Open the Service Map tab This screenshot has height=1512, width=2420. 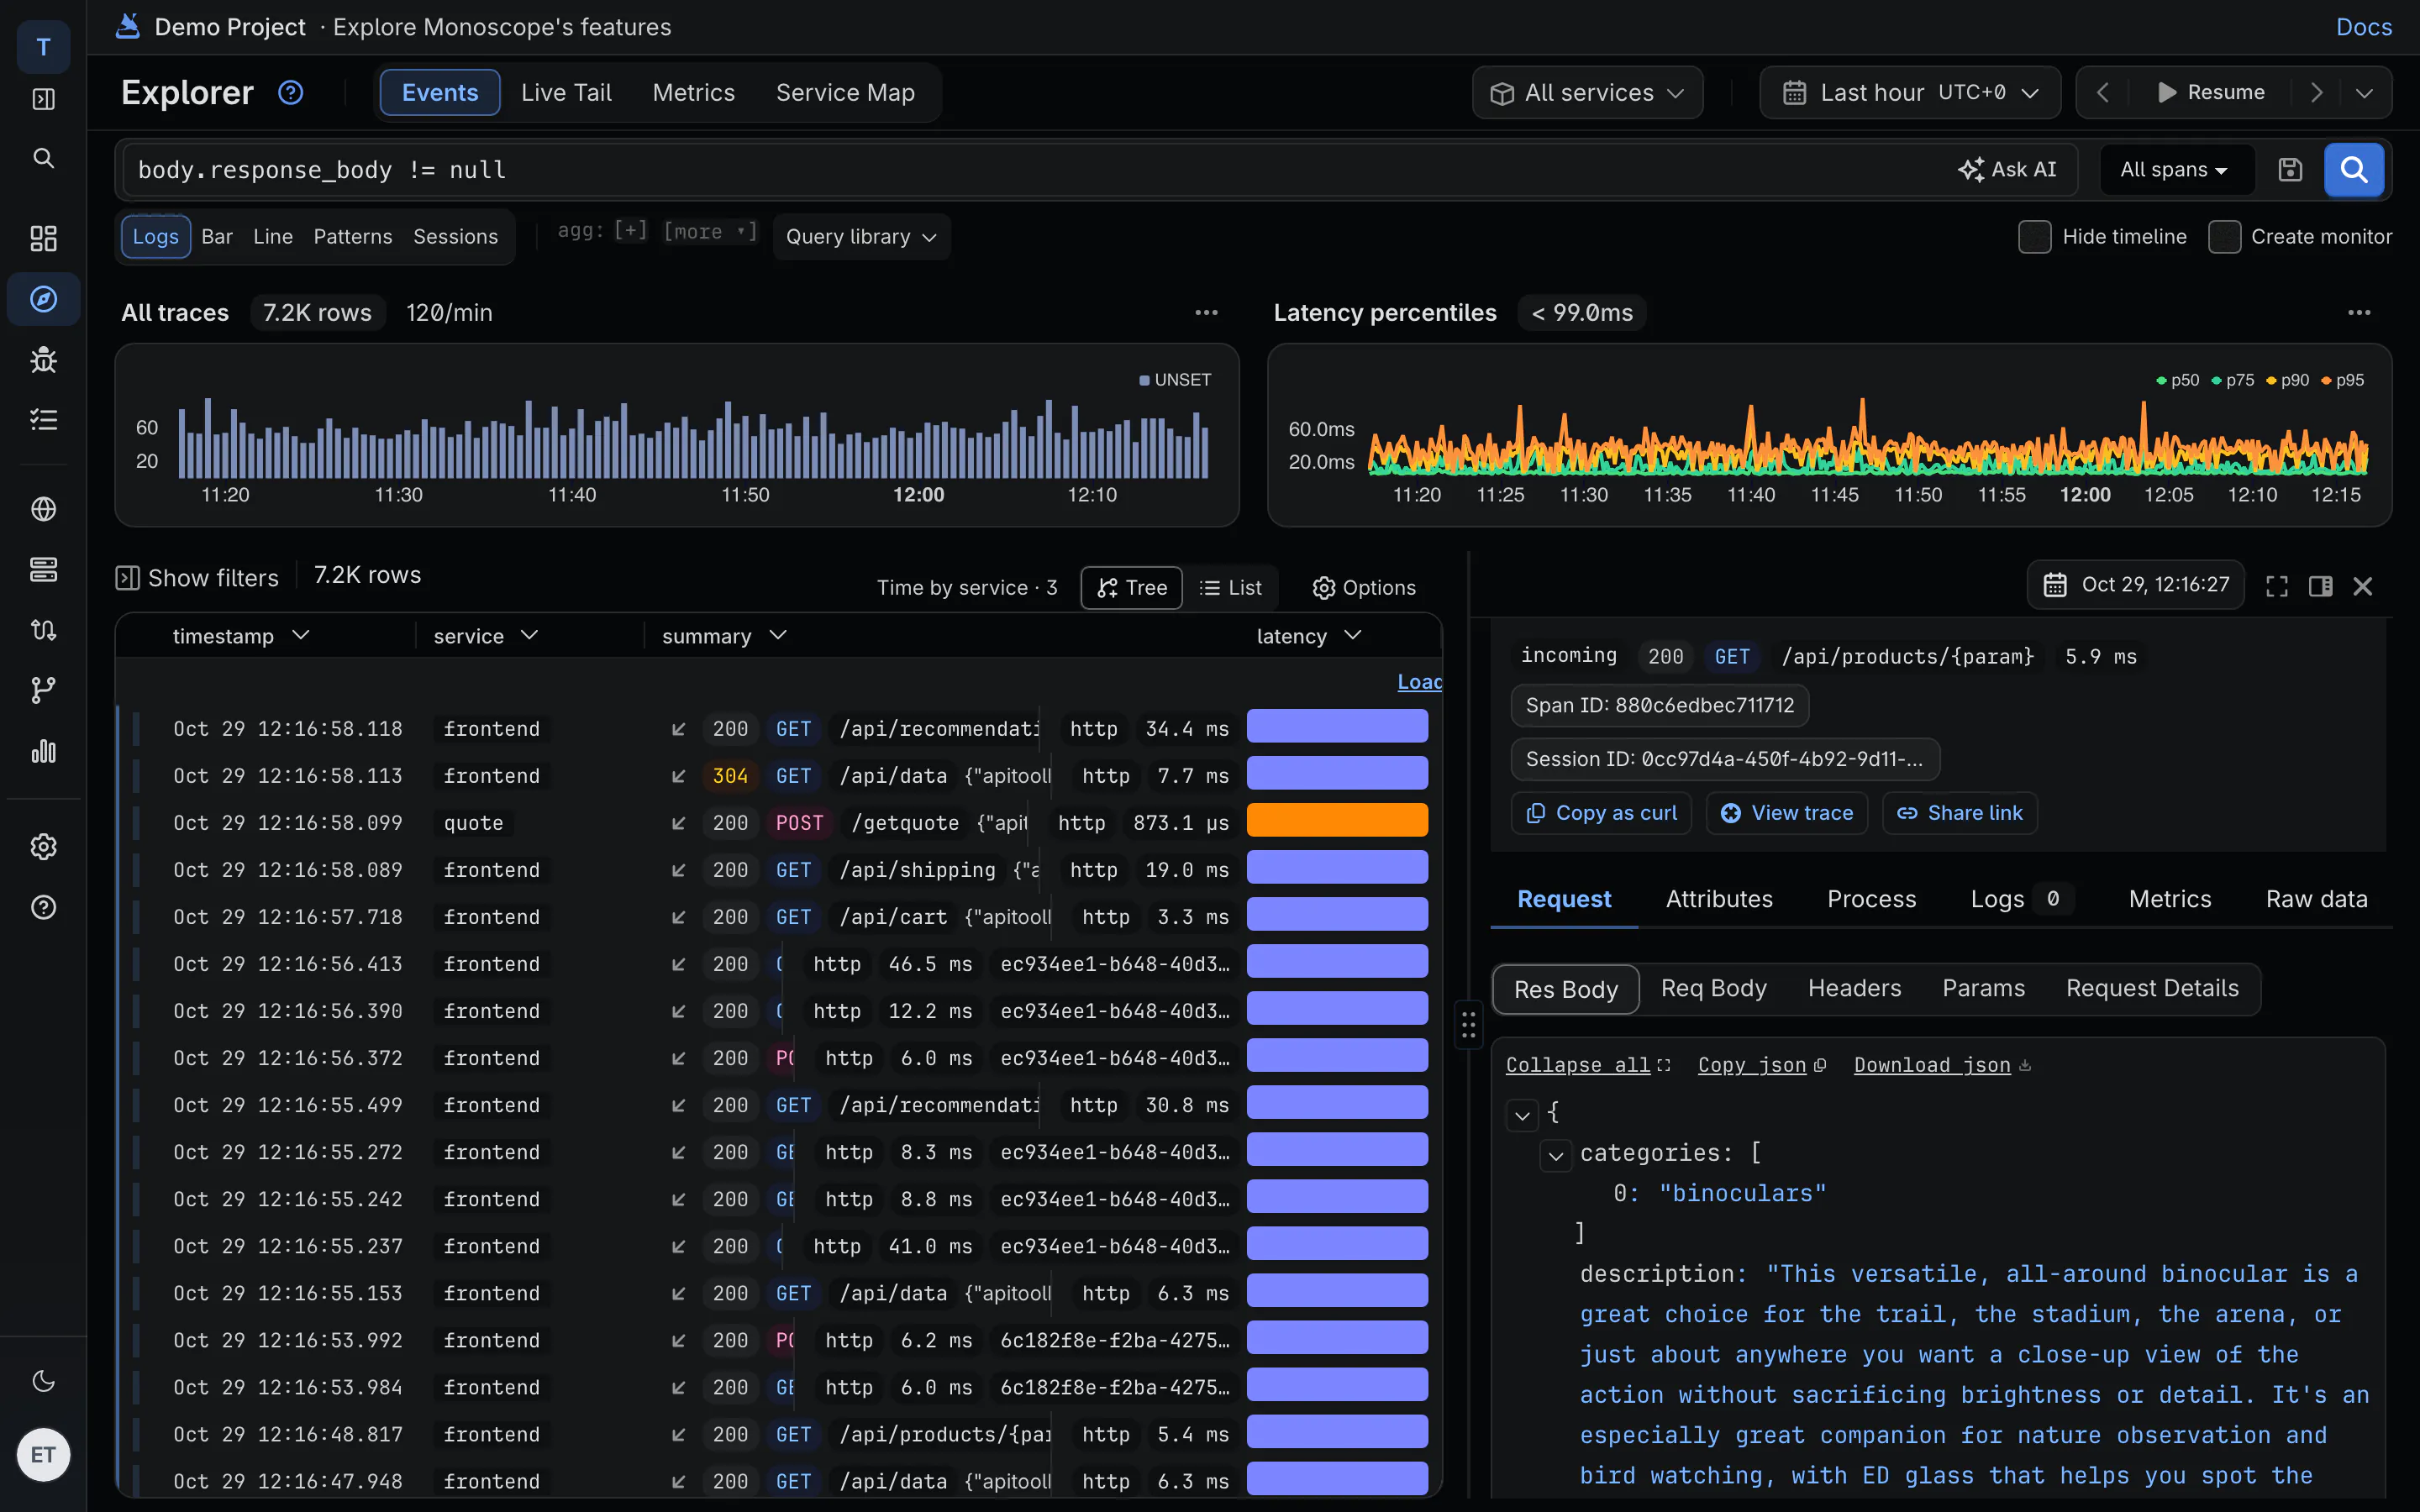[845, 92]
